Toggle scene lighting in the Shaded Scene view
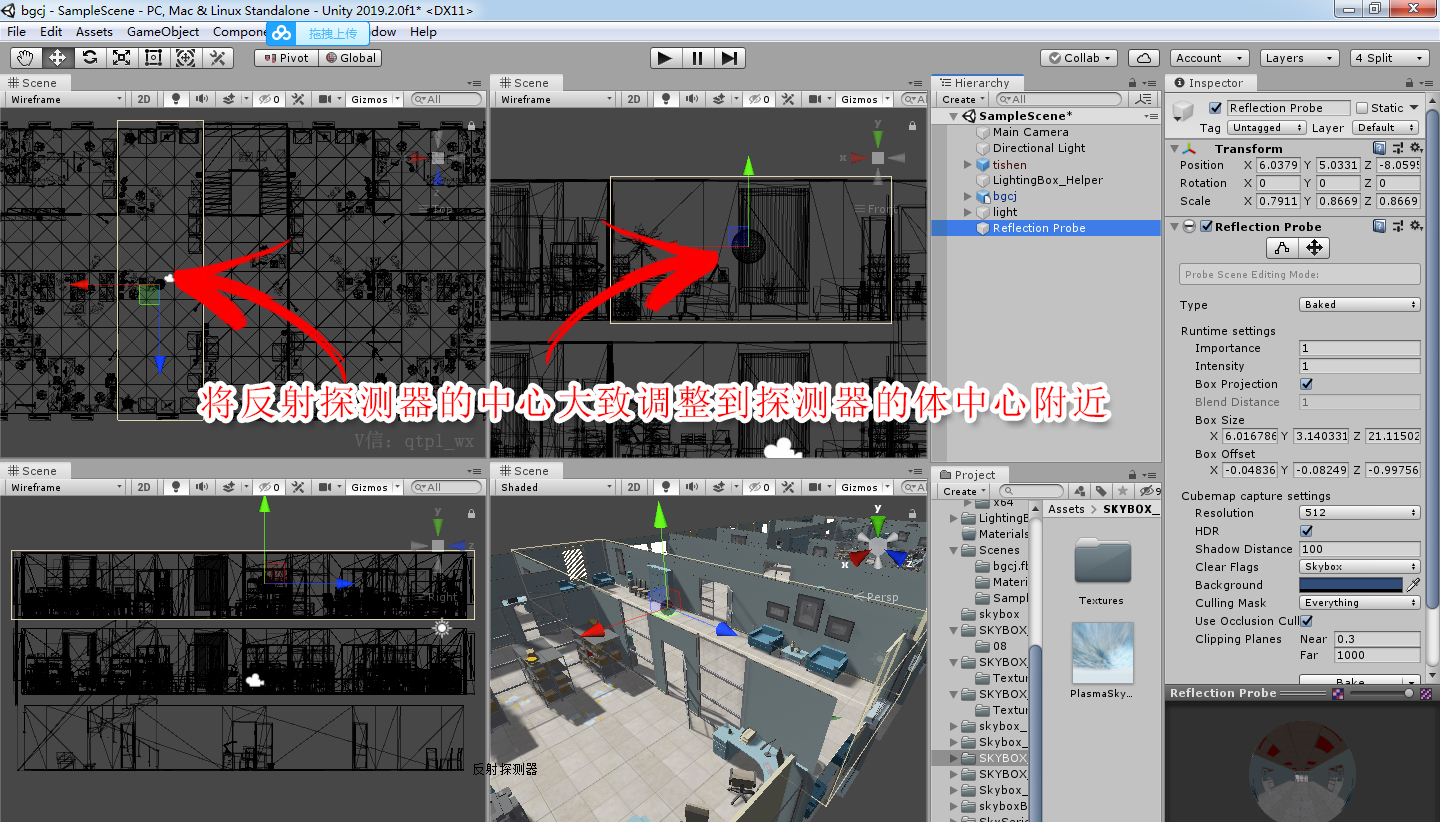1440x822 pixels. pos(666,487)
